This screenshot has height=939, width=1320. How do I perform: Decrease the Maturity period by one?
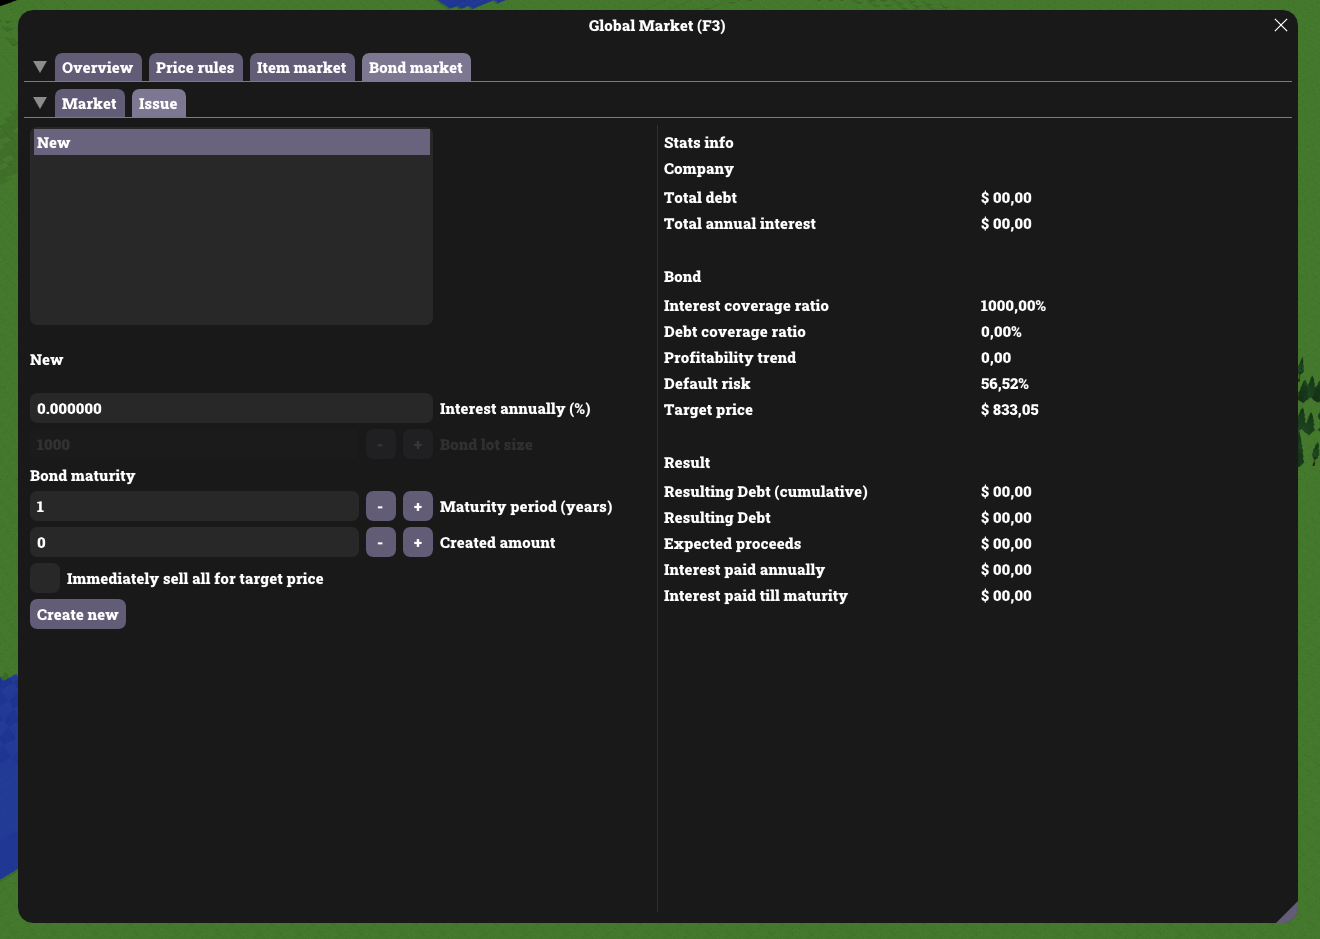380,507
